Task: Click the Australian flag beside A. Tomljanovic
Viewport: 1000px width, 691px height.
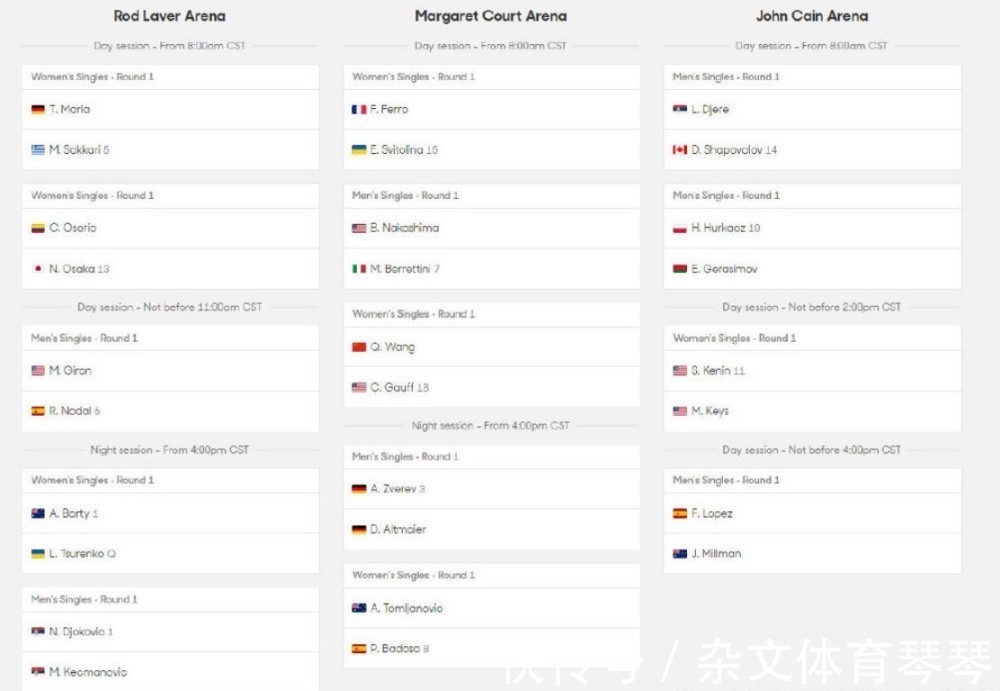Action: pos(359,608)
